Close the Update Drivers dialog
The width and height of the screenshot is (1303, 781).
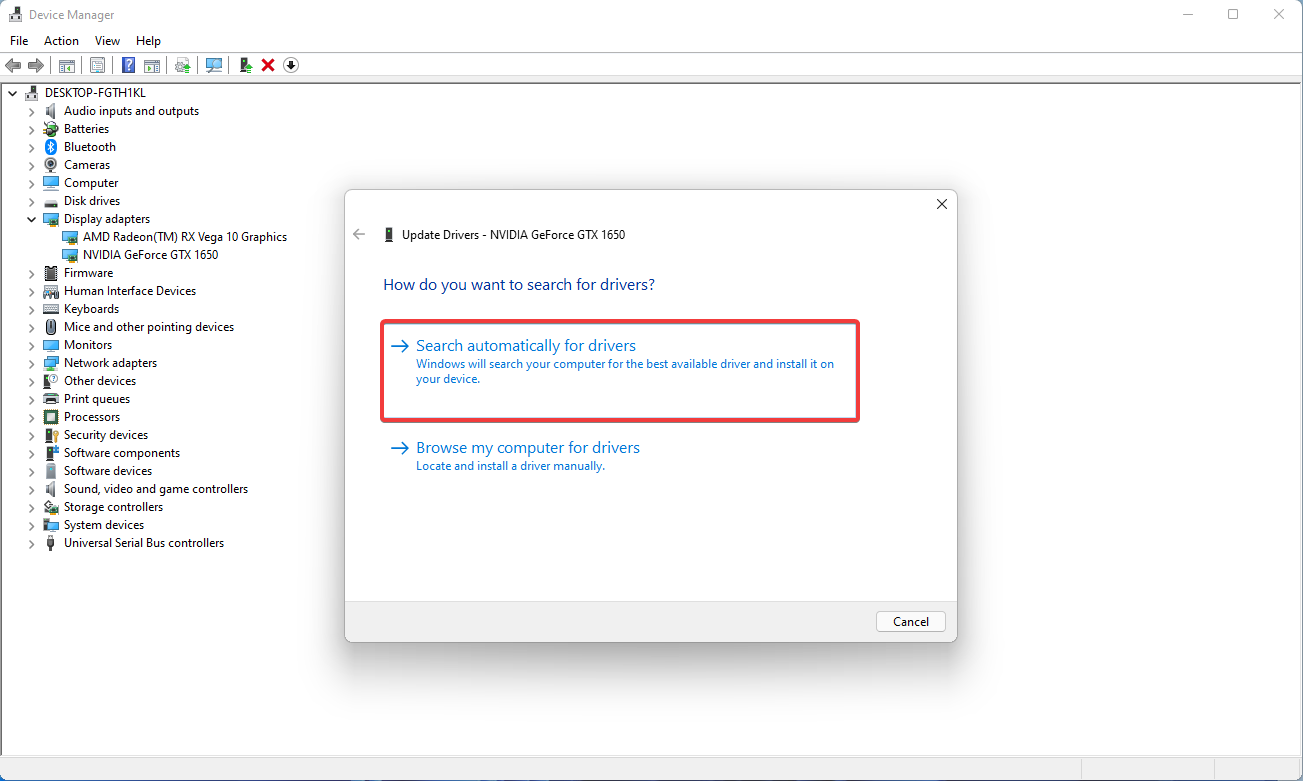(x=941, y=204)
